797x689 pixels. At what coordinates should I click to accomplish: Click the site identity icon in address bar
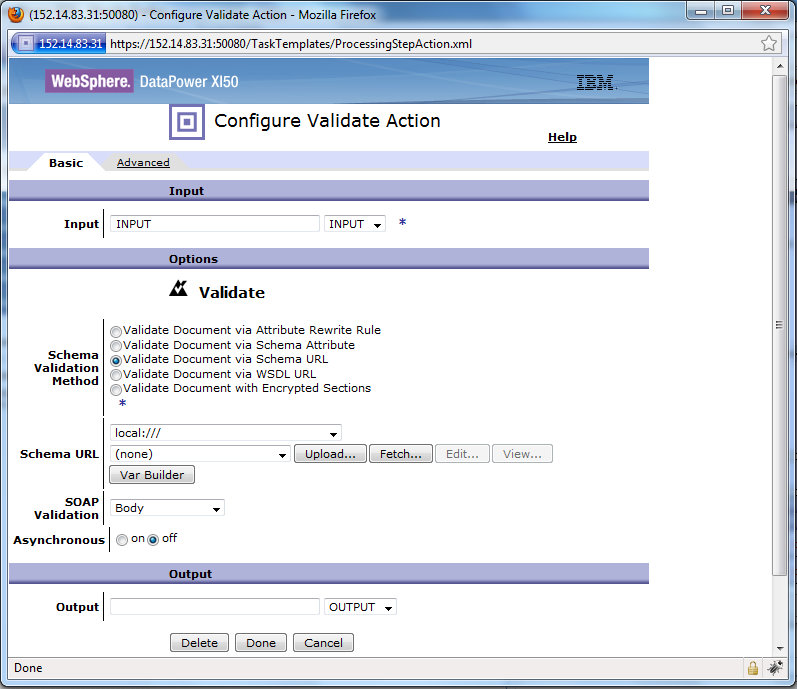[26, 44]
